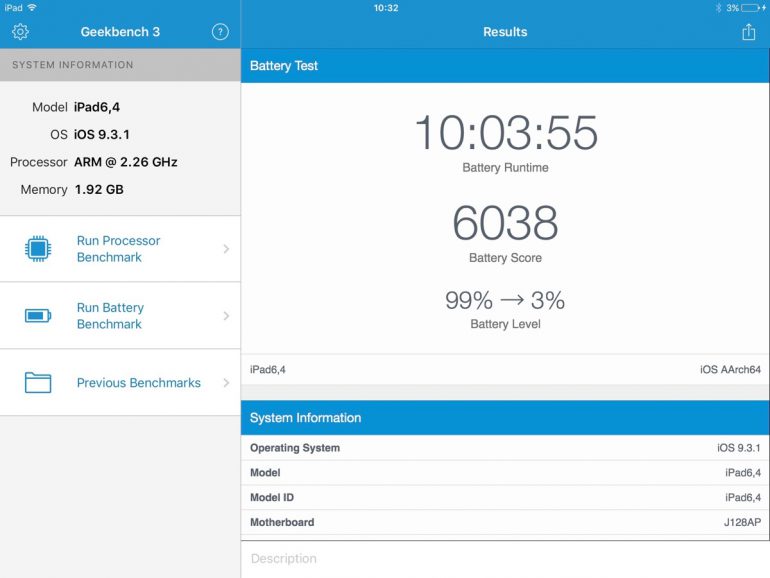Select Run Processor Benchmark

click(118, 249)
